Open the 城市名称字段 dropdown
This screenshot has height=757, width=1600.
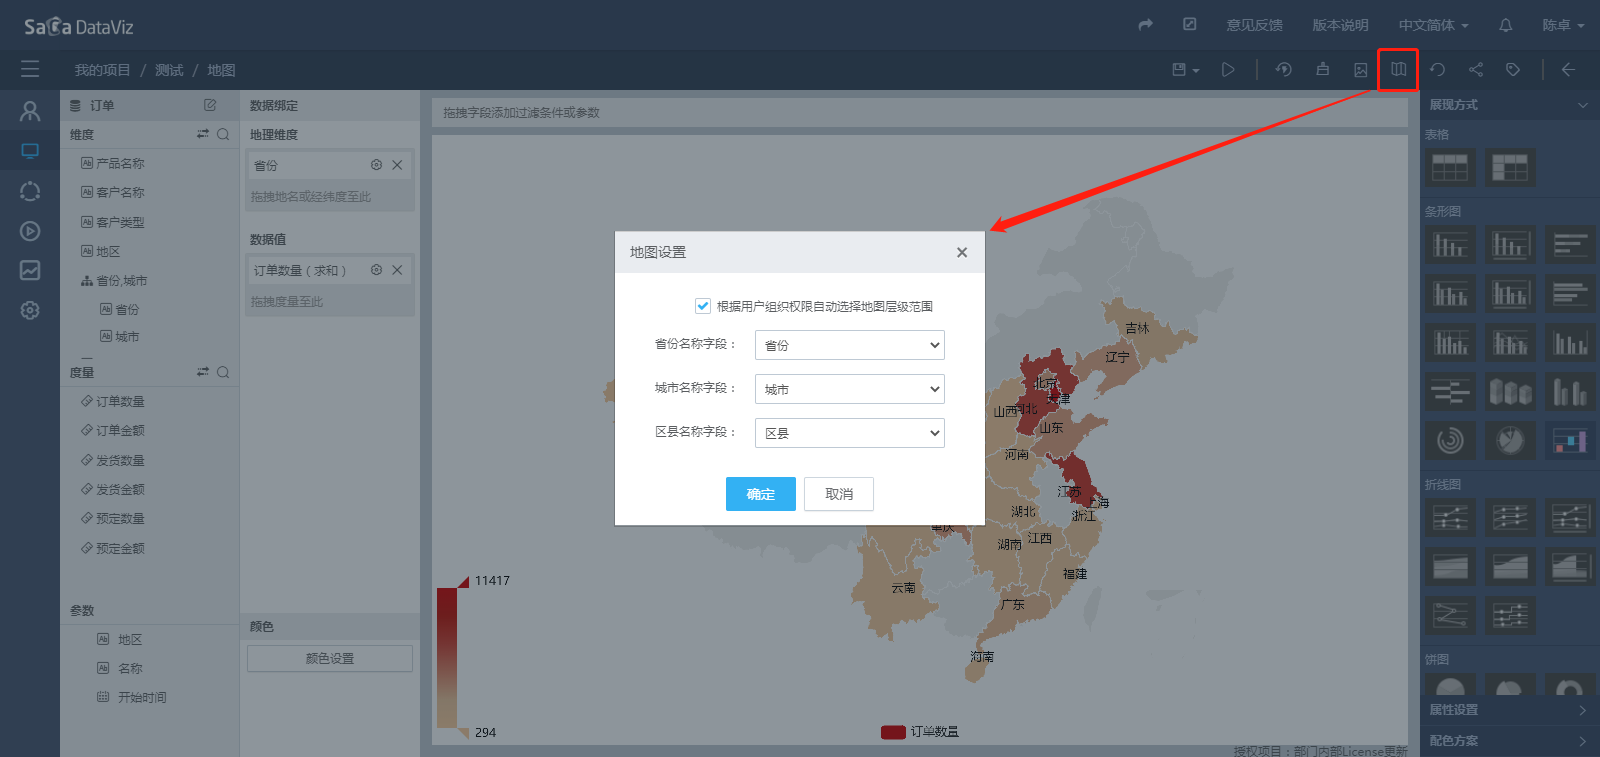pyautogui.click(x=849, y=389)
